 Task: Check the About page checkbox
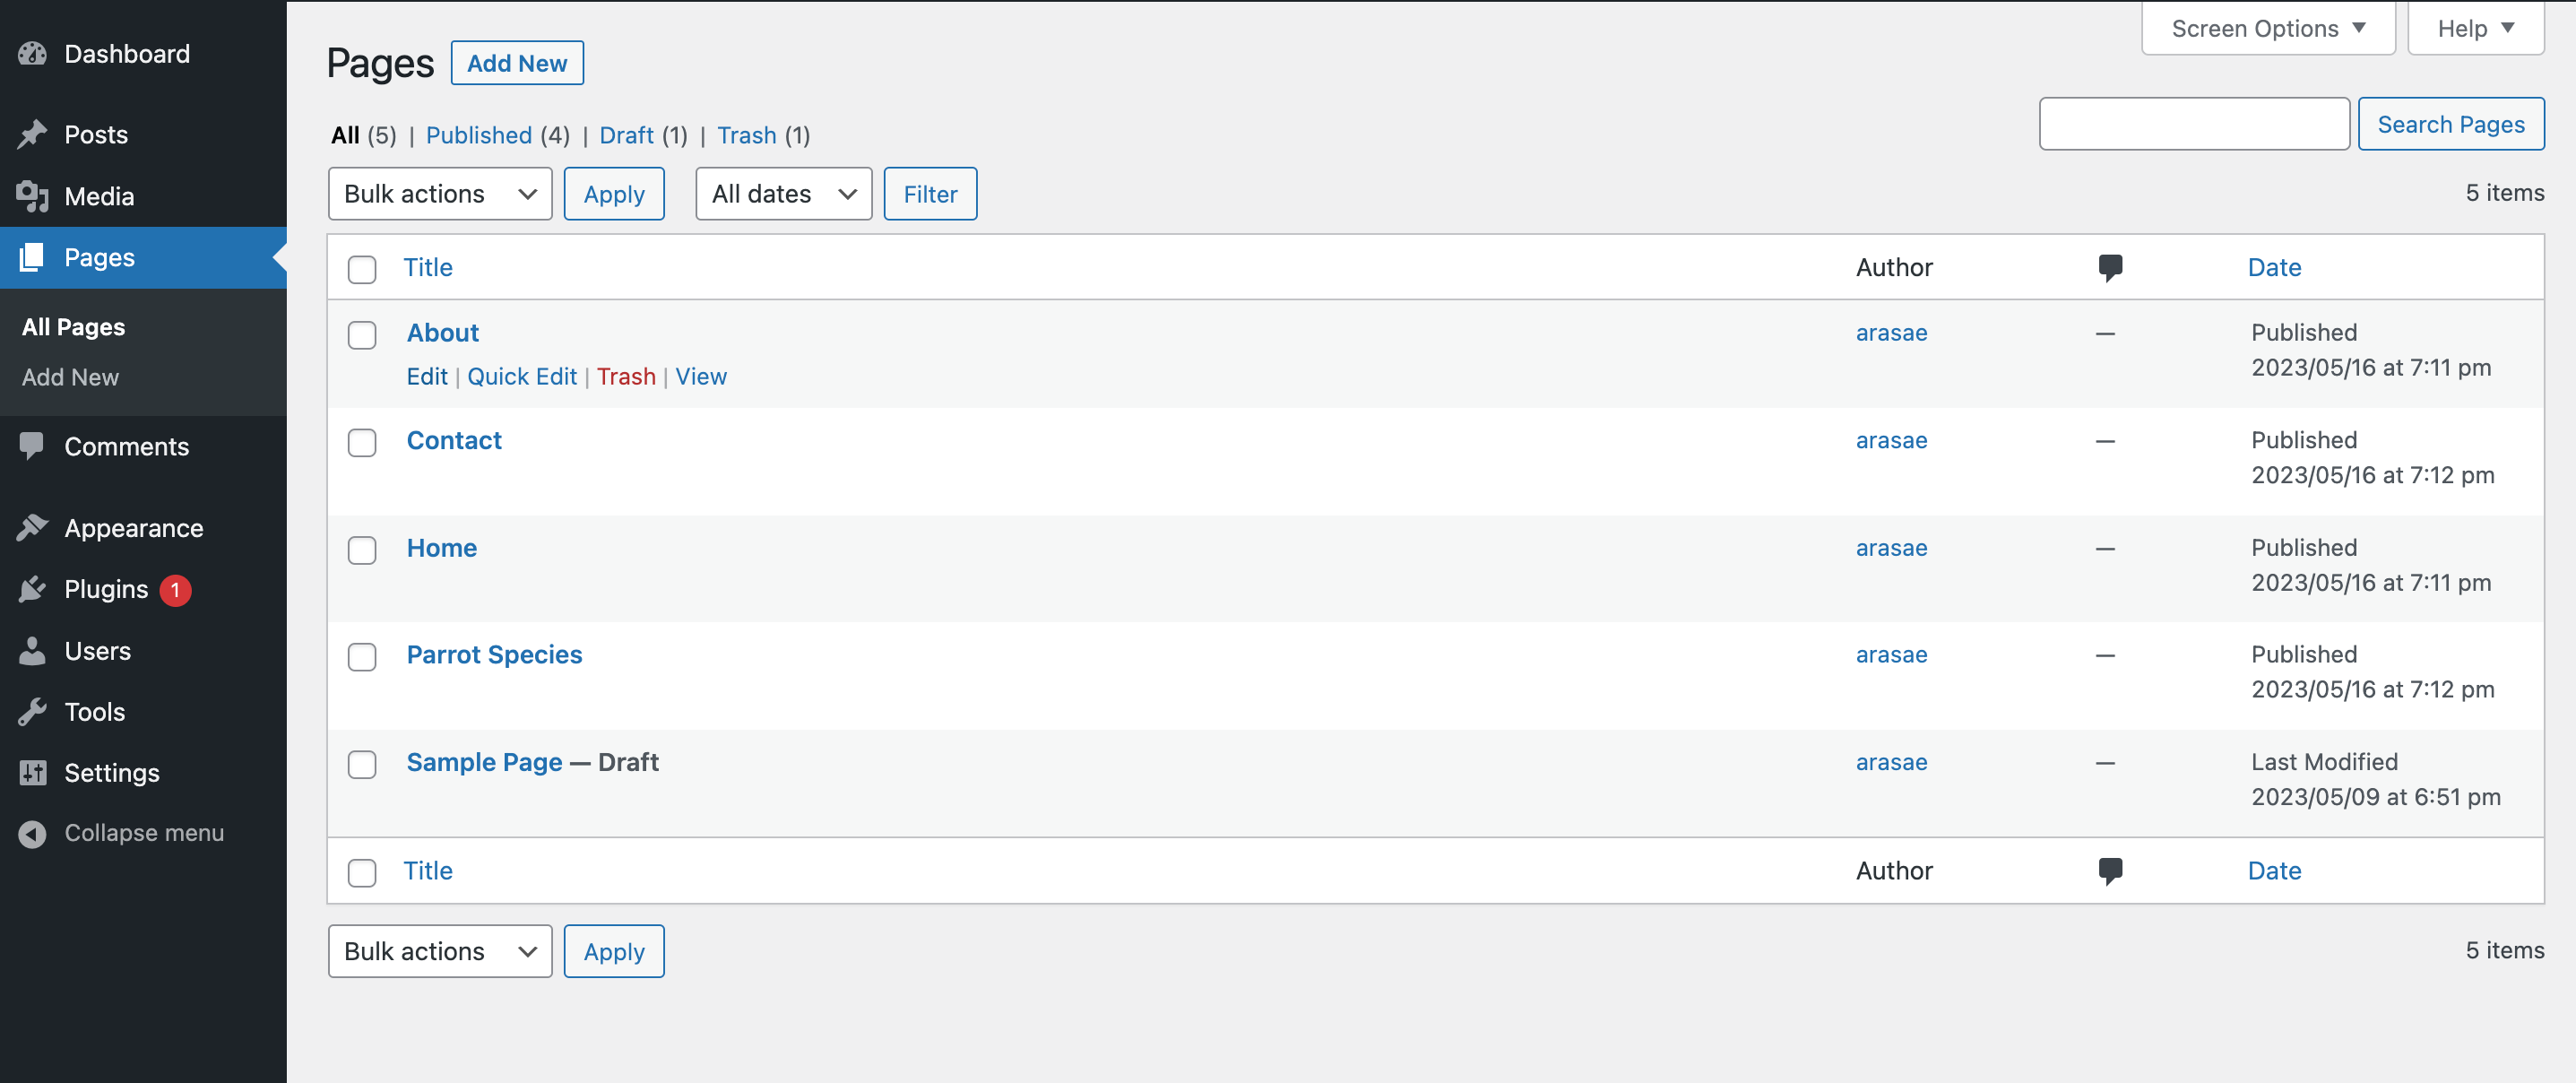point(362,334)
